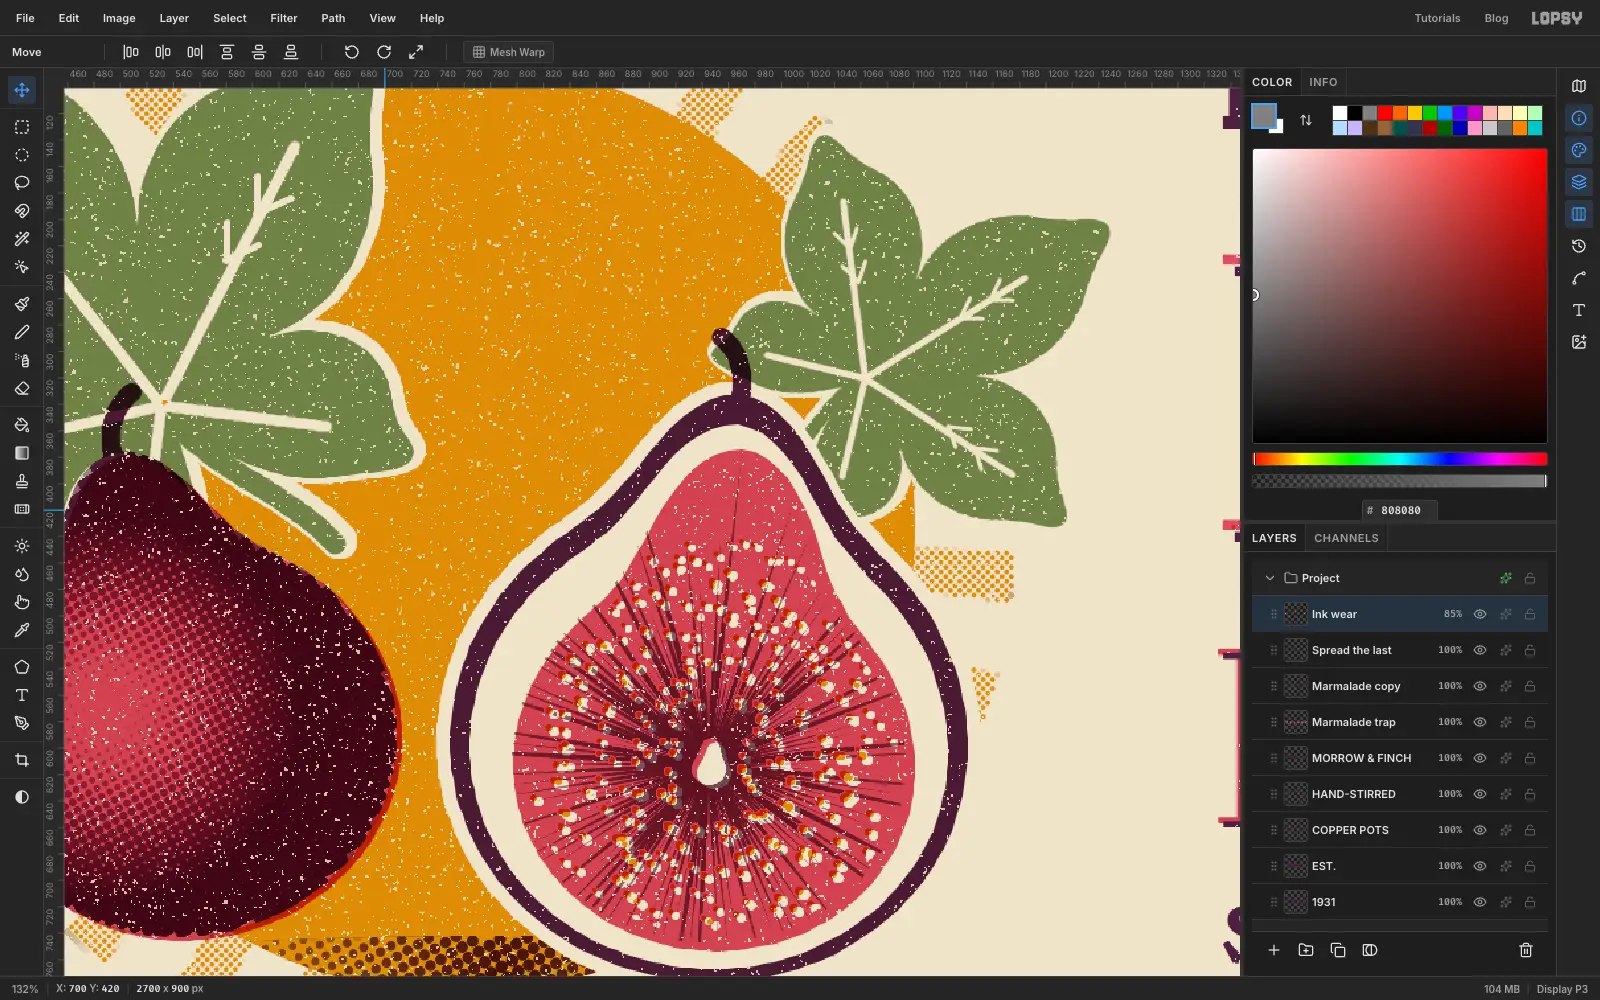Select the HAND-STIRRED layer row
This screenshot has height=1000, width=1600.
tap(1400, 794)
